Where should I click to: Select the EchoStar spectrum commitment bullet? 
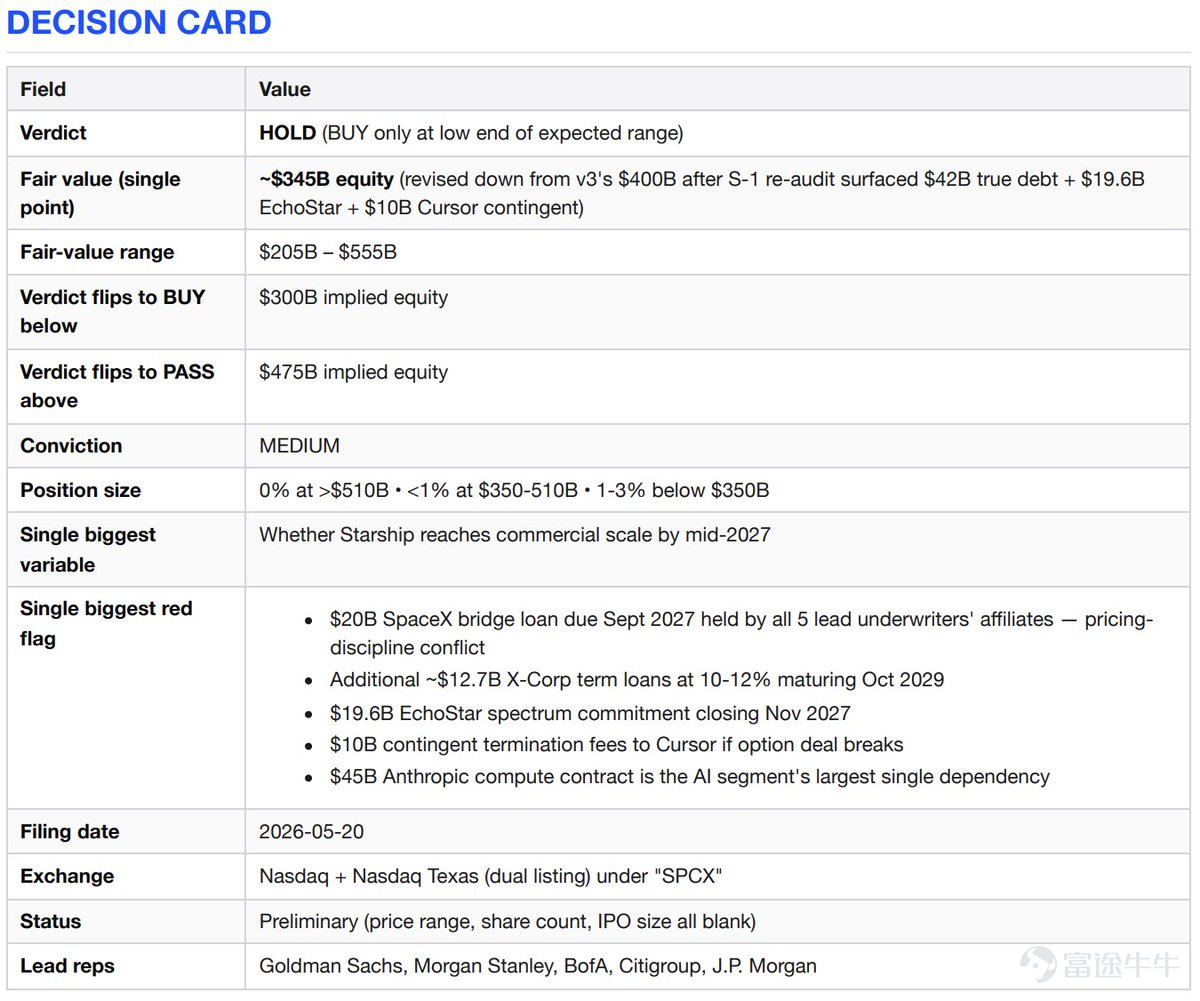click(x=590, y=713)
